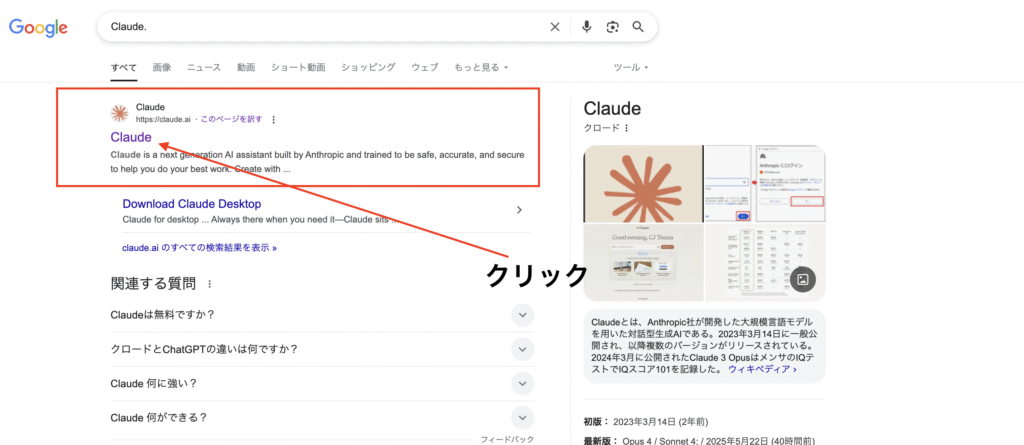
Task: Clear the search box text
Action: coord(554,27)
